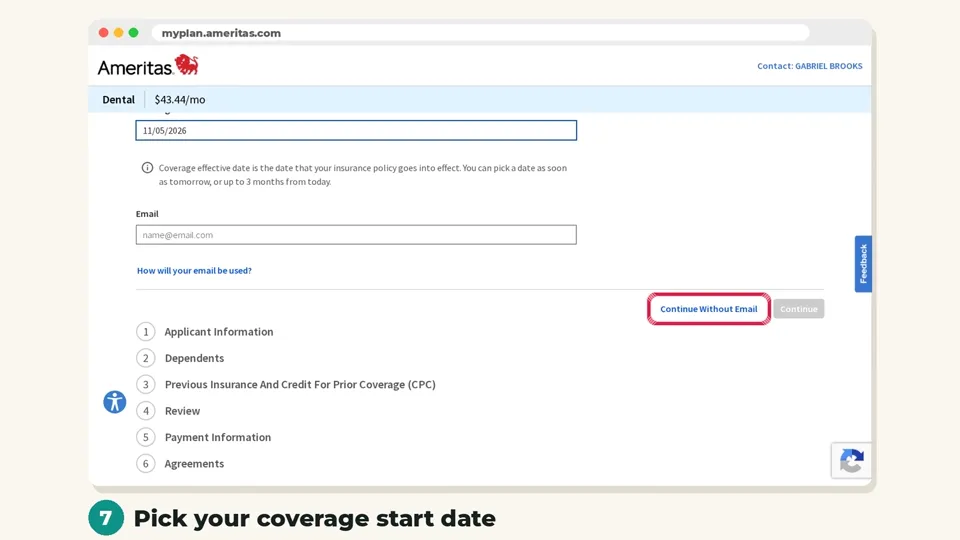The height and width of the screenshot is (540, 960).
Task: Click the Email input field
Action: click(x=356, y=234)
